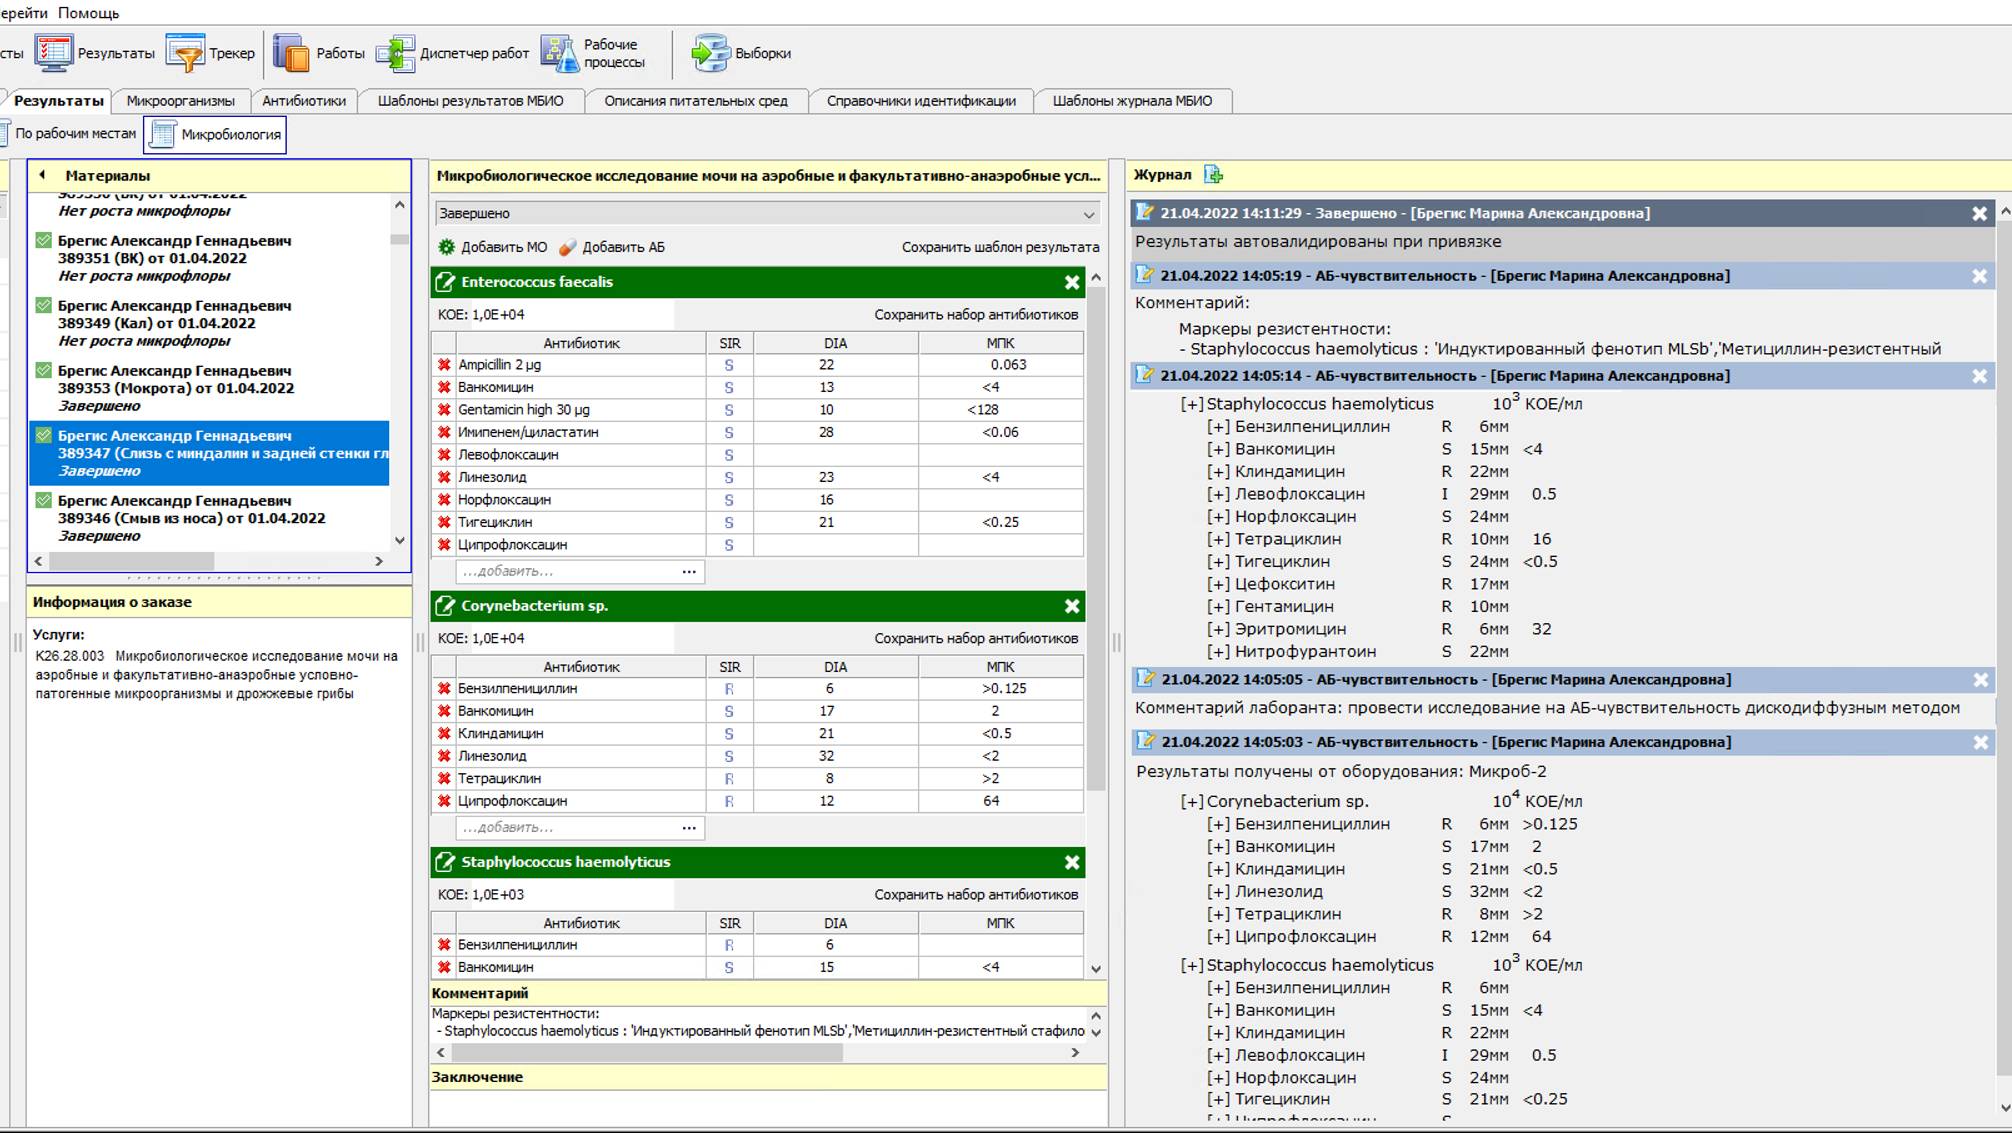Open the Помощь menu
The height and width of the screenshot is (1133, 2012).
pos(88,13)
